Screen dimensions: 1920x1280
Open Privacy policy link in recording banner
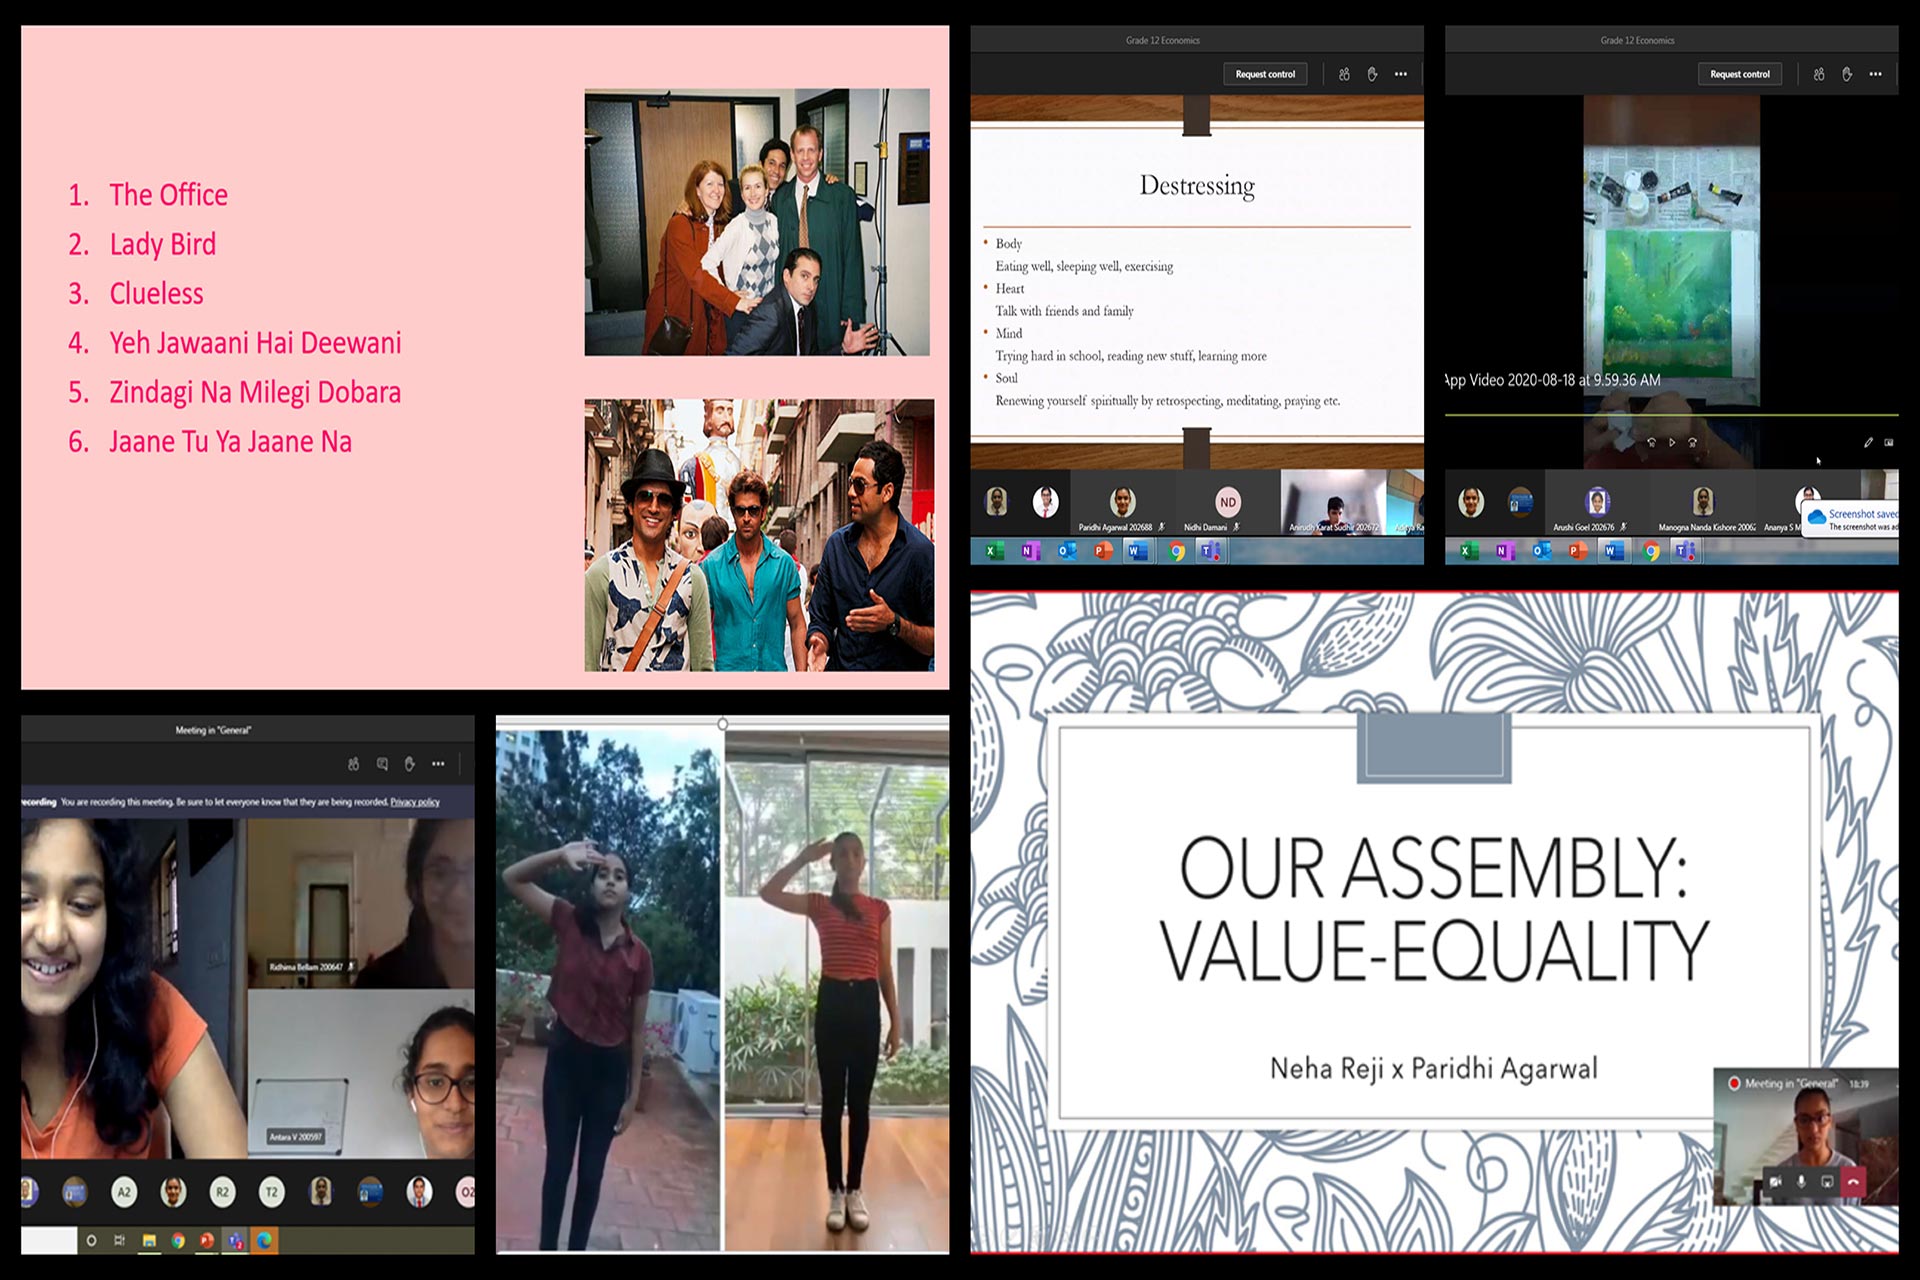(415, 802)
